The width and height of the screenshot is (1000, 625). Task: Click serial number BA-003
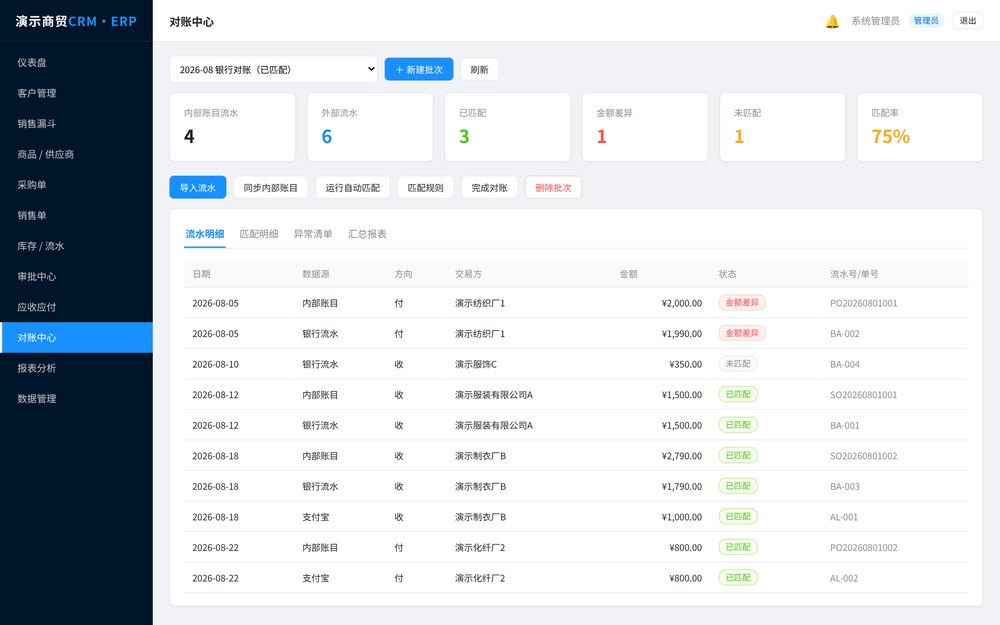pyautogui.click(x=845, y=487)
